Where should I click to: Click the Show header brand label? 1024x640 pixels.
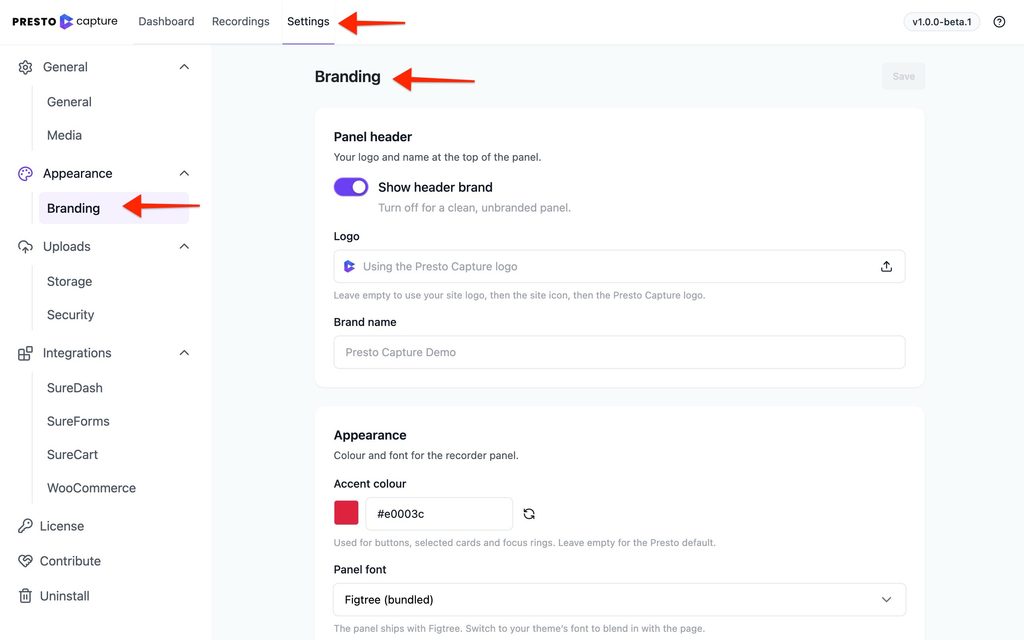click(435, 187)
